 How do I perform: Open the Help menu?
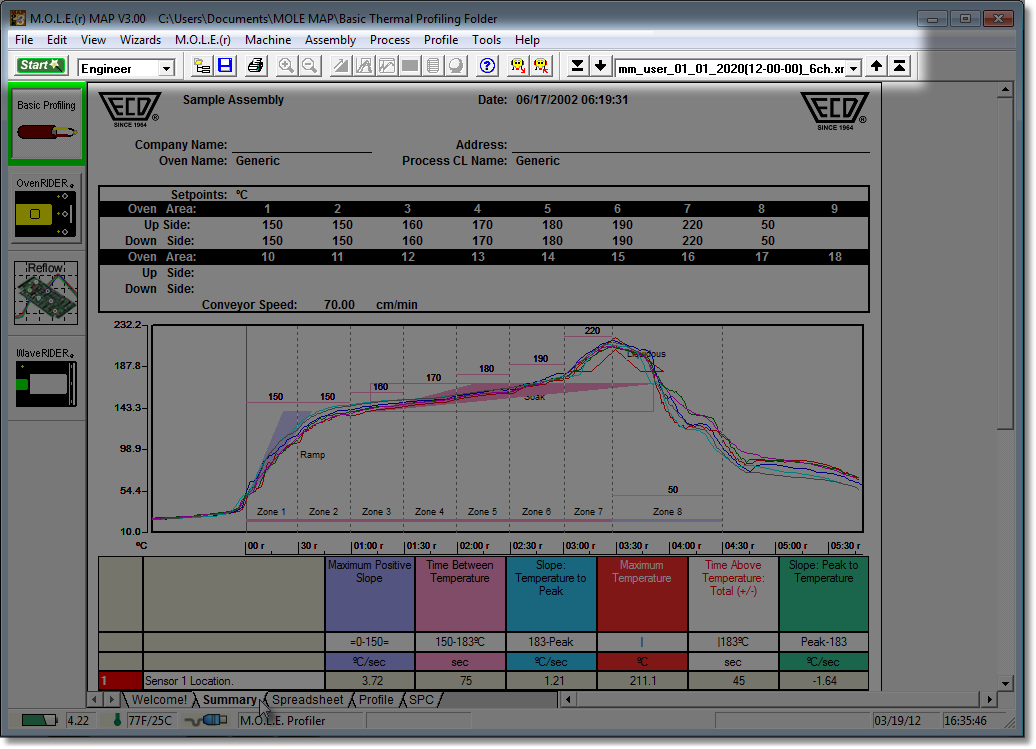point(527,40)
